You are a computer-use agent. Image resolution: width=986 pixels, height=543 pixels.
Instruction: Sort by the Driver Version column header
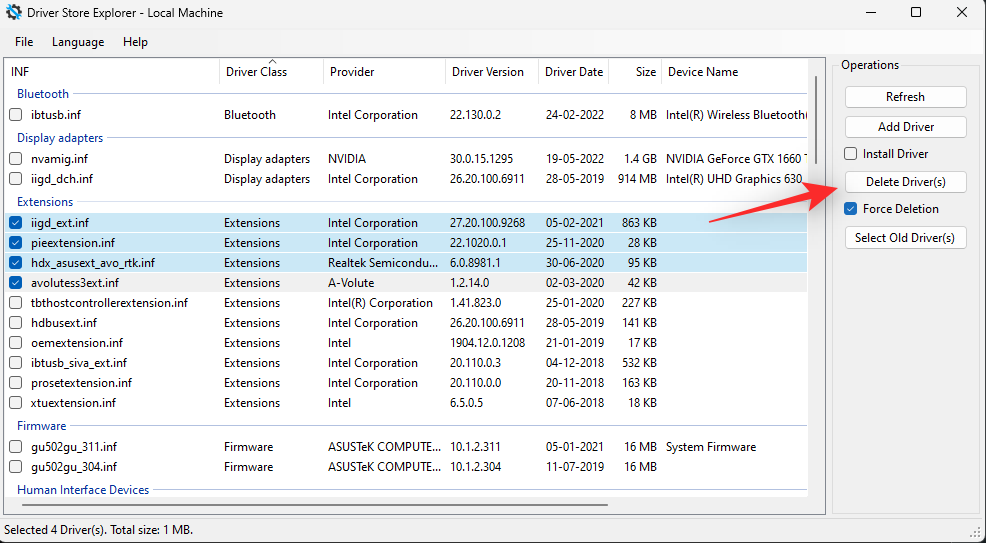[x=492, y=72]
